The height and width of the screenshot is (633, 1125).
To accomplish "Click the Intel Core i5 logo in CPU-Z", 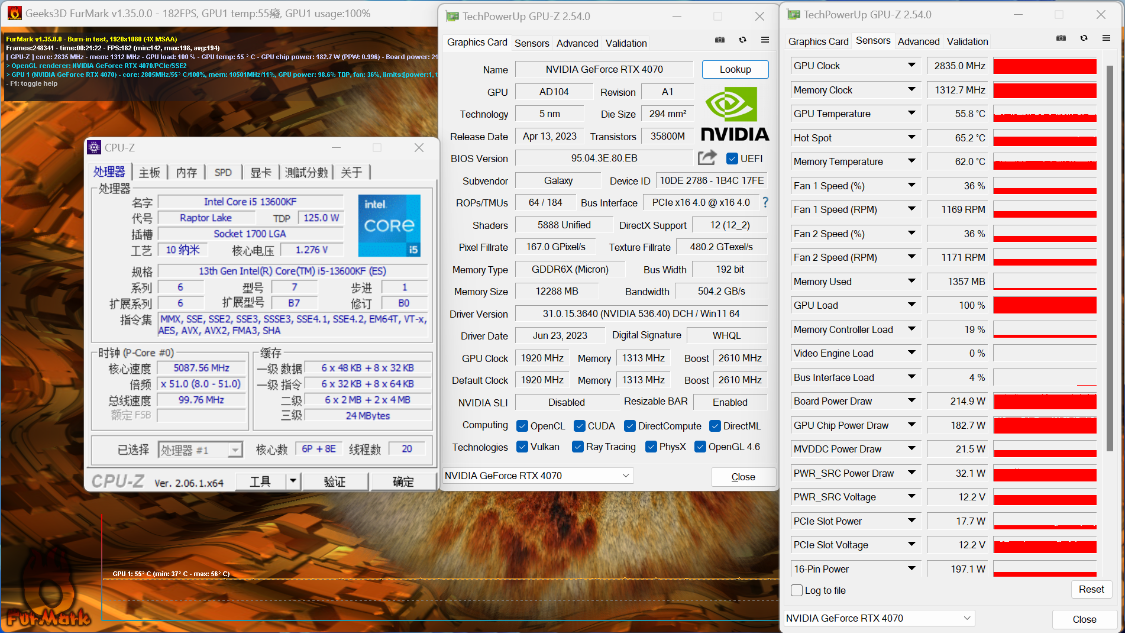I will [x=388, y=225].
